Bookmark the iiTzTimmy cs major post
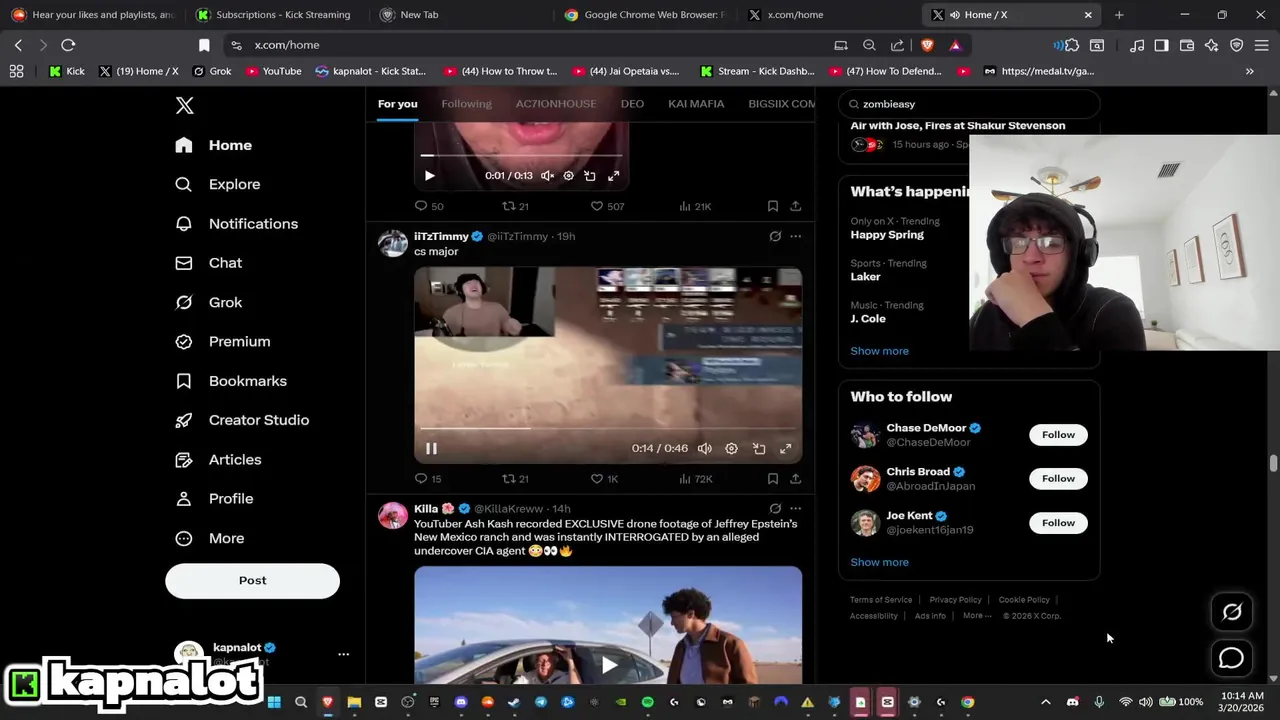 pyautogui.click(x=772, y=479)
